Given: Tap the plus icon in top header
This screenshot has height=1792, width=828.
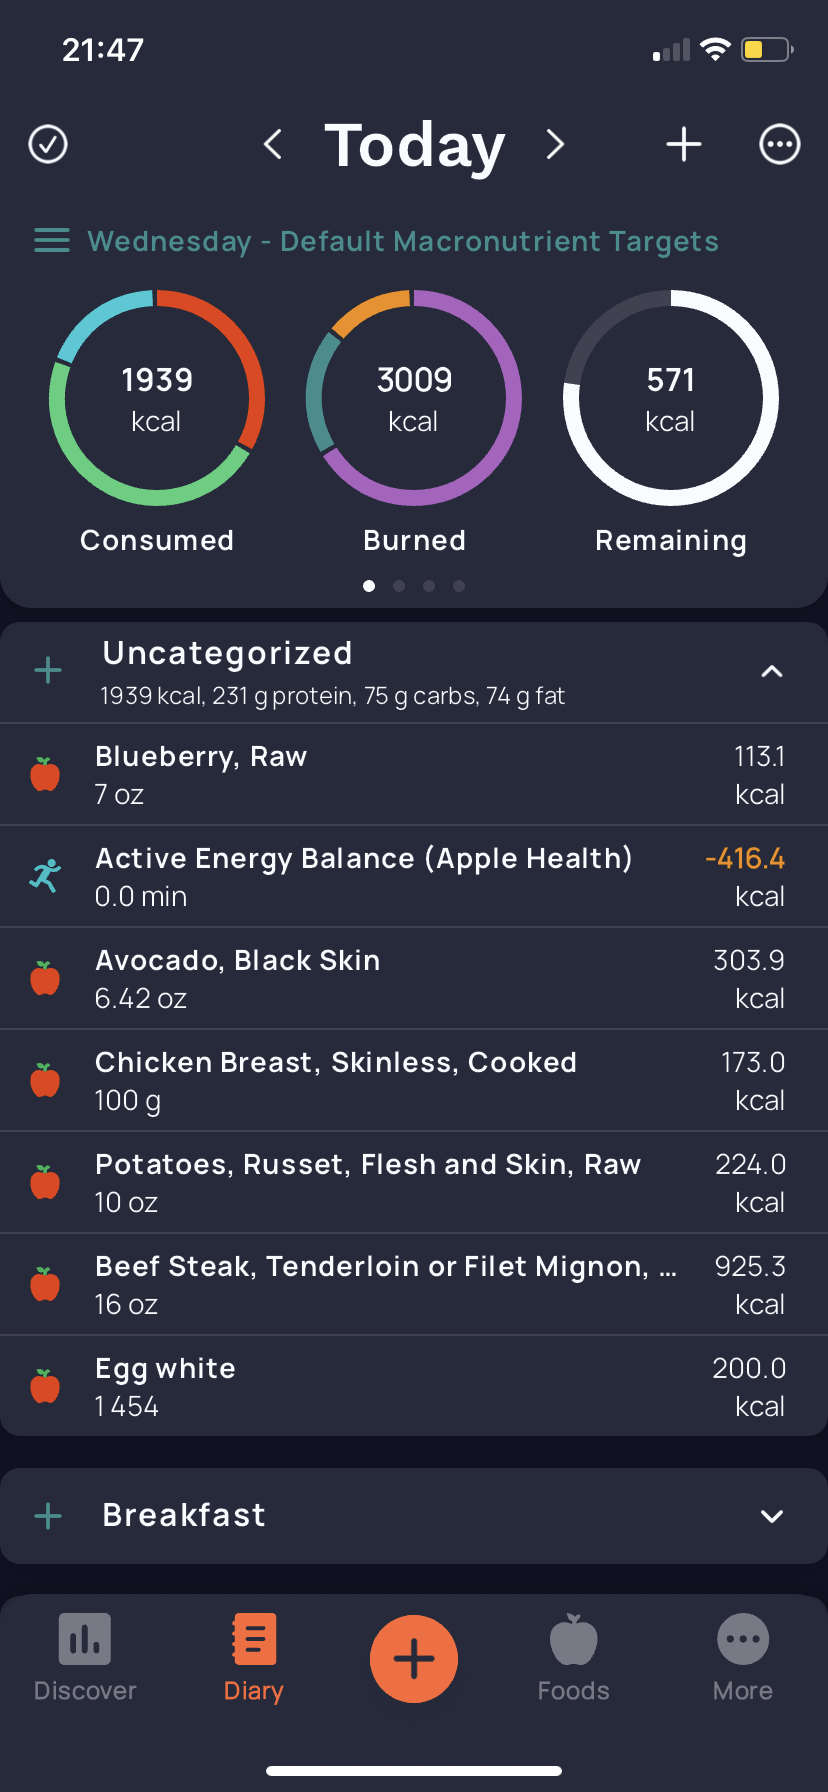Looking at the screenshot, I should [x=684, y=144].
